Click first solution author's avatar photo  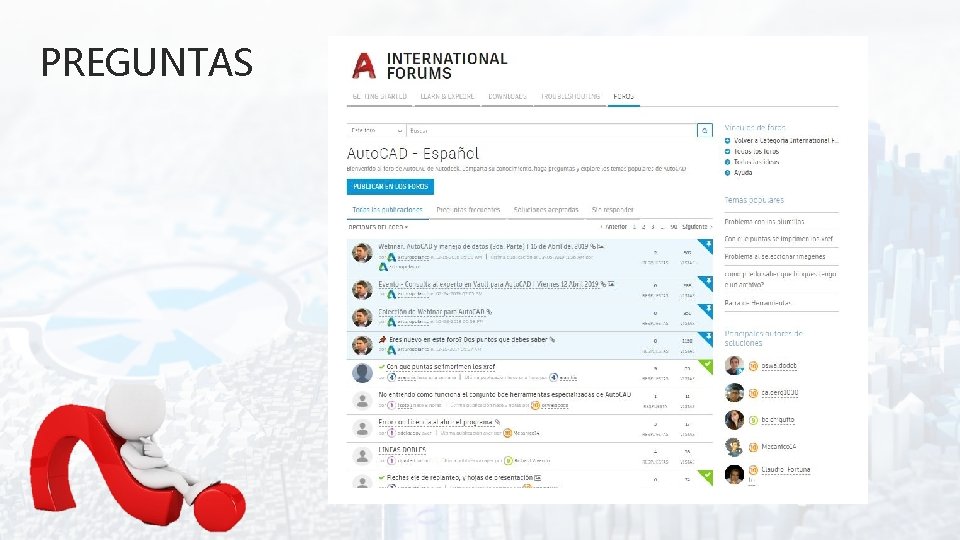tap(734, 366)
